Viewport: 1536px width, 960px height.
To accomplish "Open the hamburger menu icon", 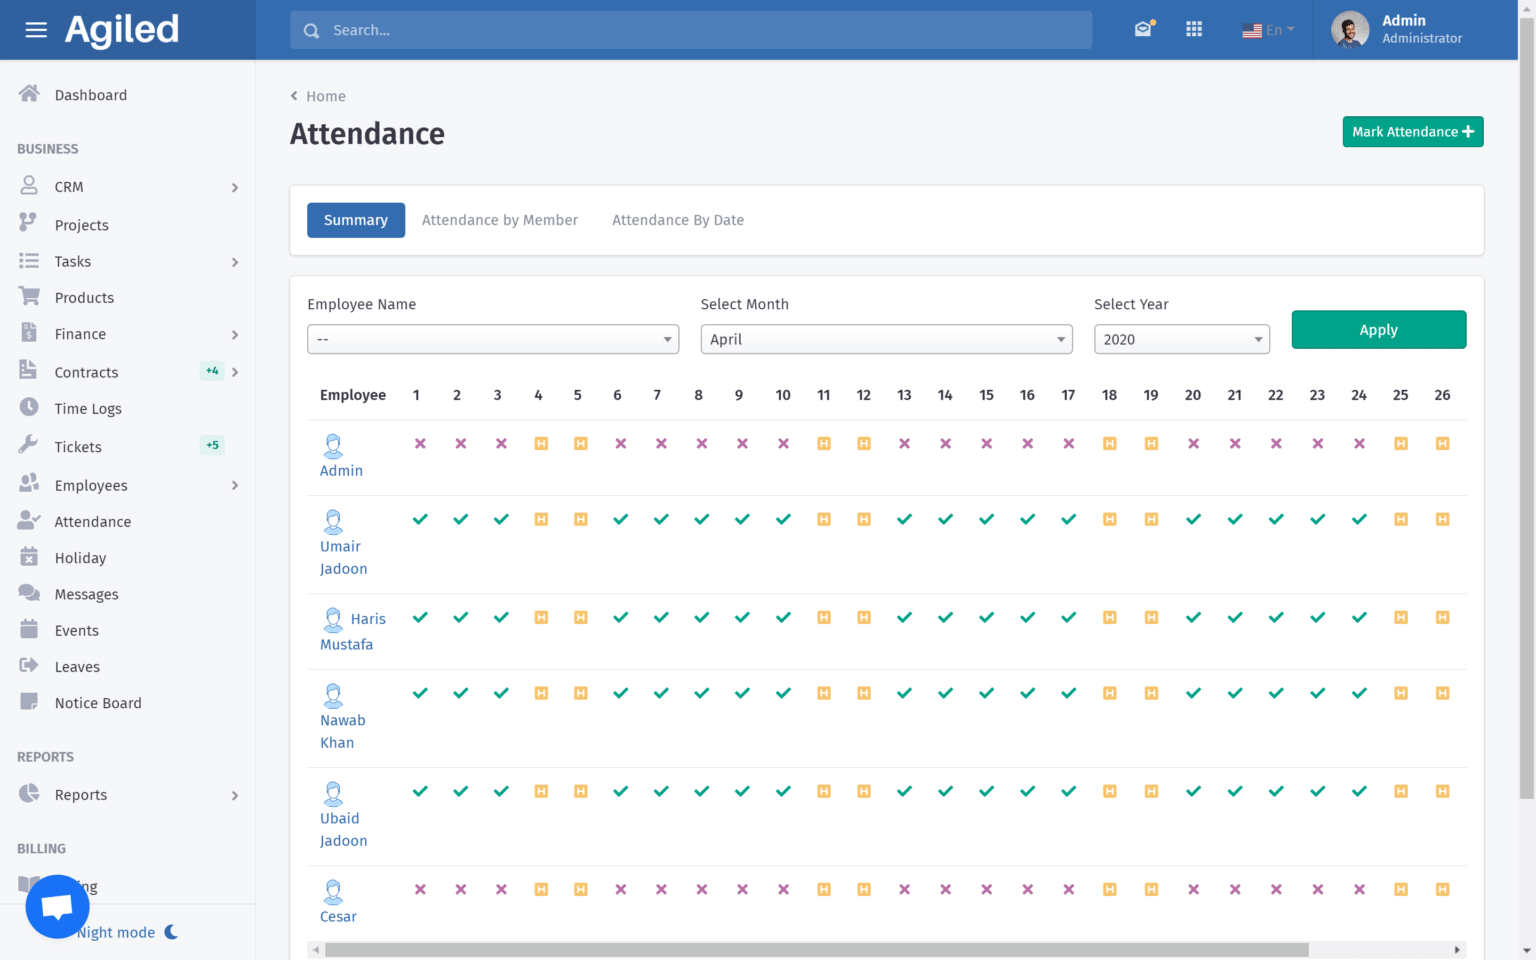I will (x=36, y=30).
